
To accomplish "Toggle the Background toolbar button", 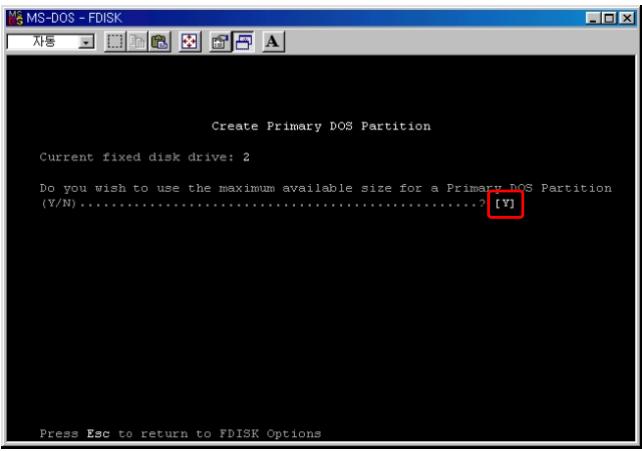I will [x=244, y=42].
